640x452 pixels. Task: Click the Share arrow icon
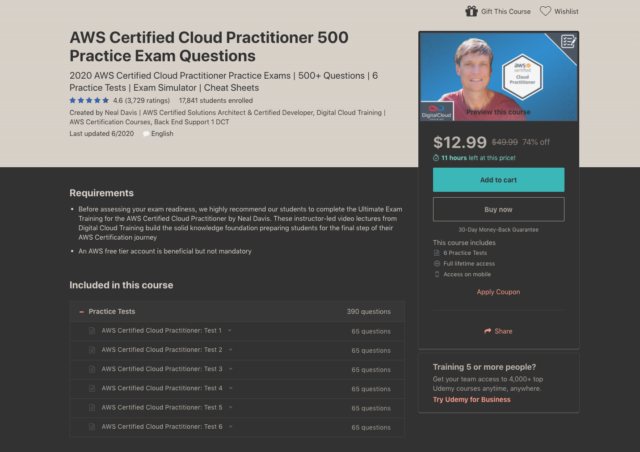[488, 331]
